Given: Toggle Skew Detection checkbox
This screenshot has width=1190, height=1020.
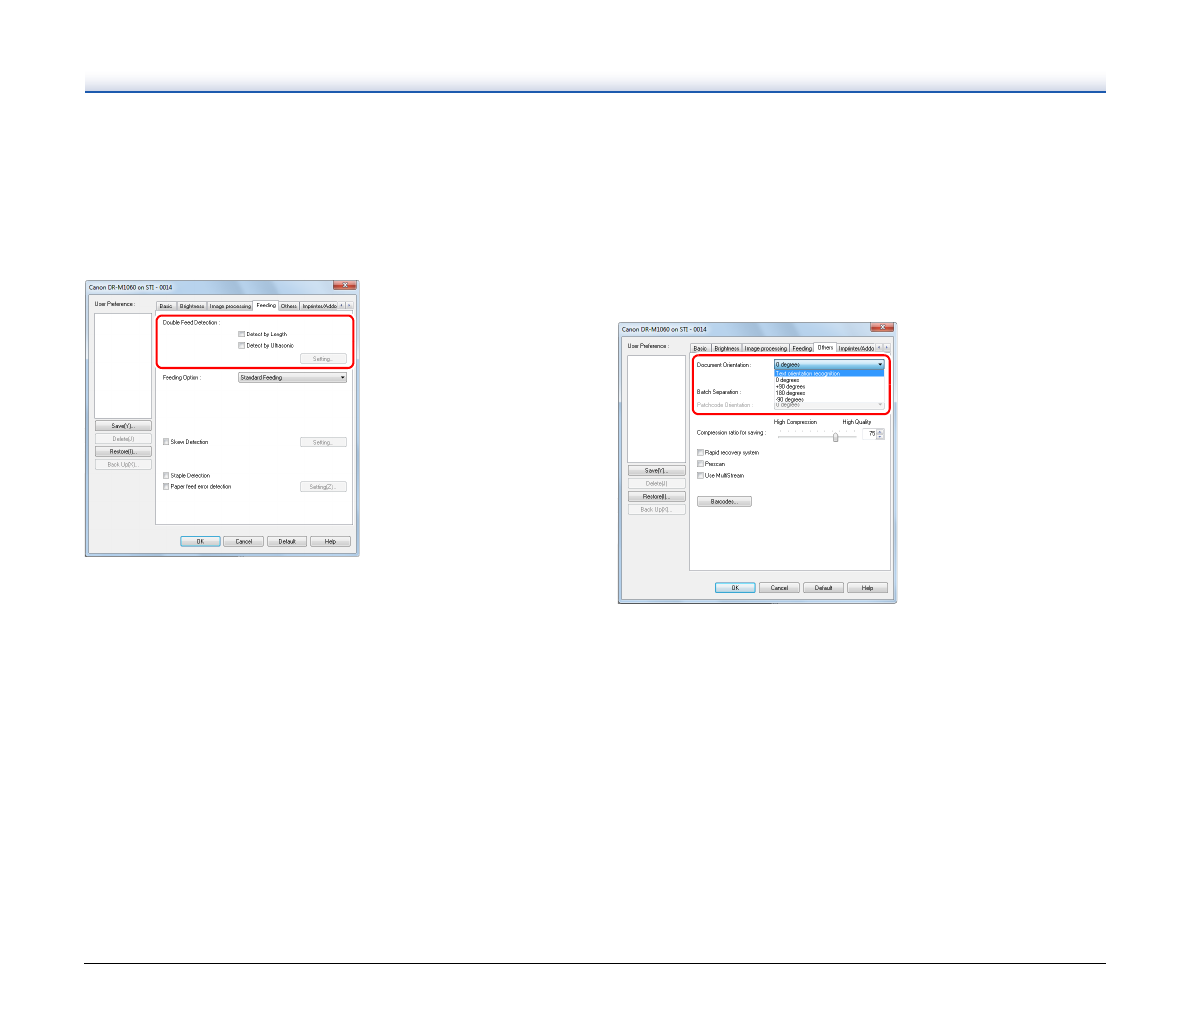Looking at the screenshot, I should pos(166,442).
